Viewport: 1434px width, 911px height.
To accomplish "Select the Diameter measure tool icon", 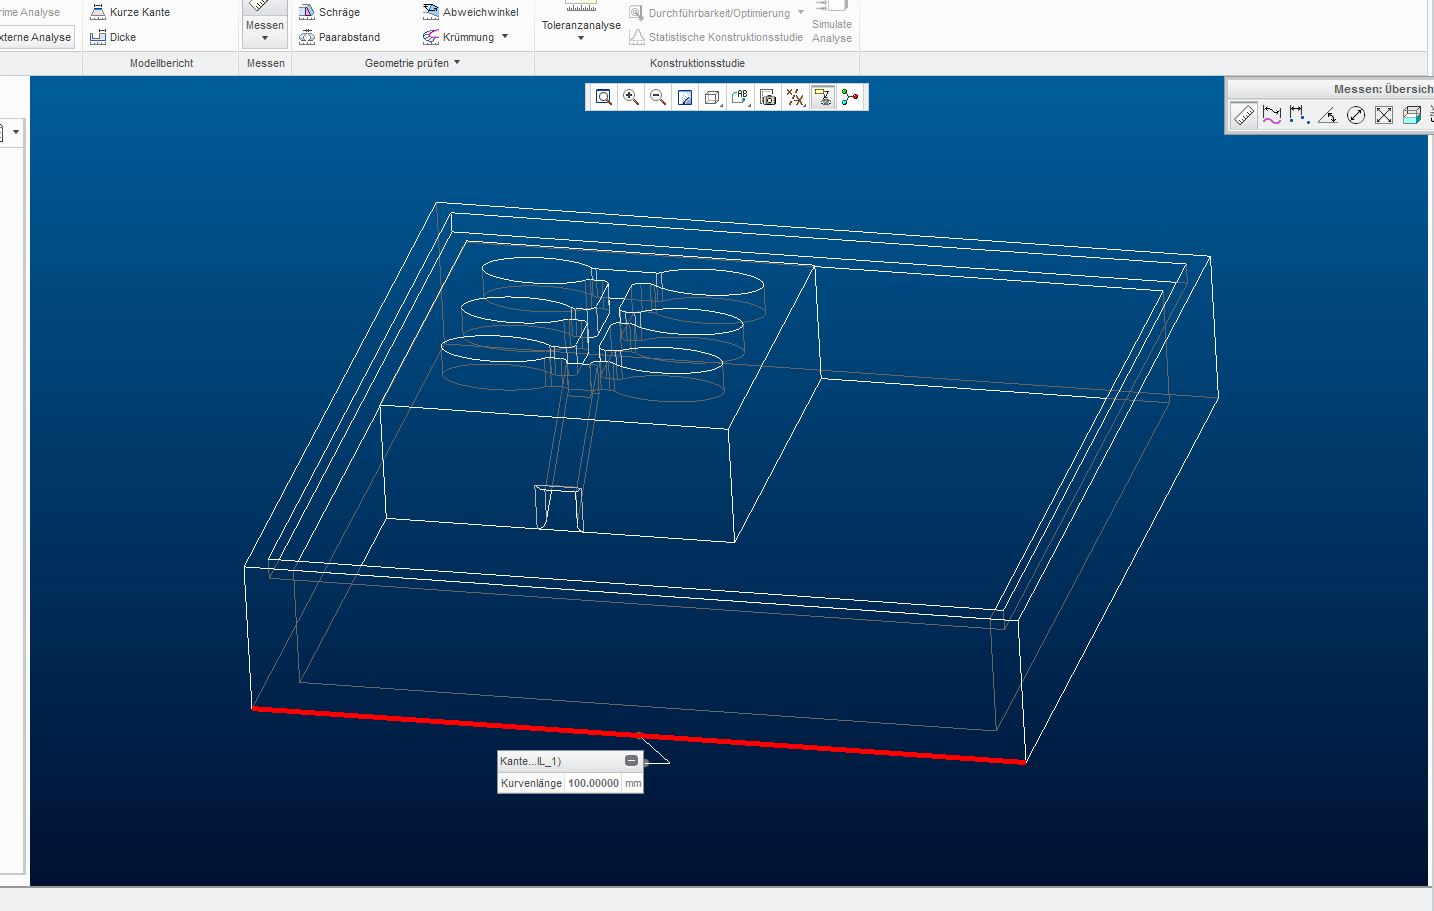I will 1356,116.
